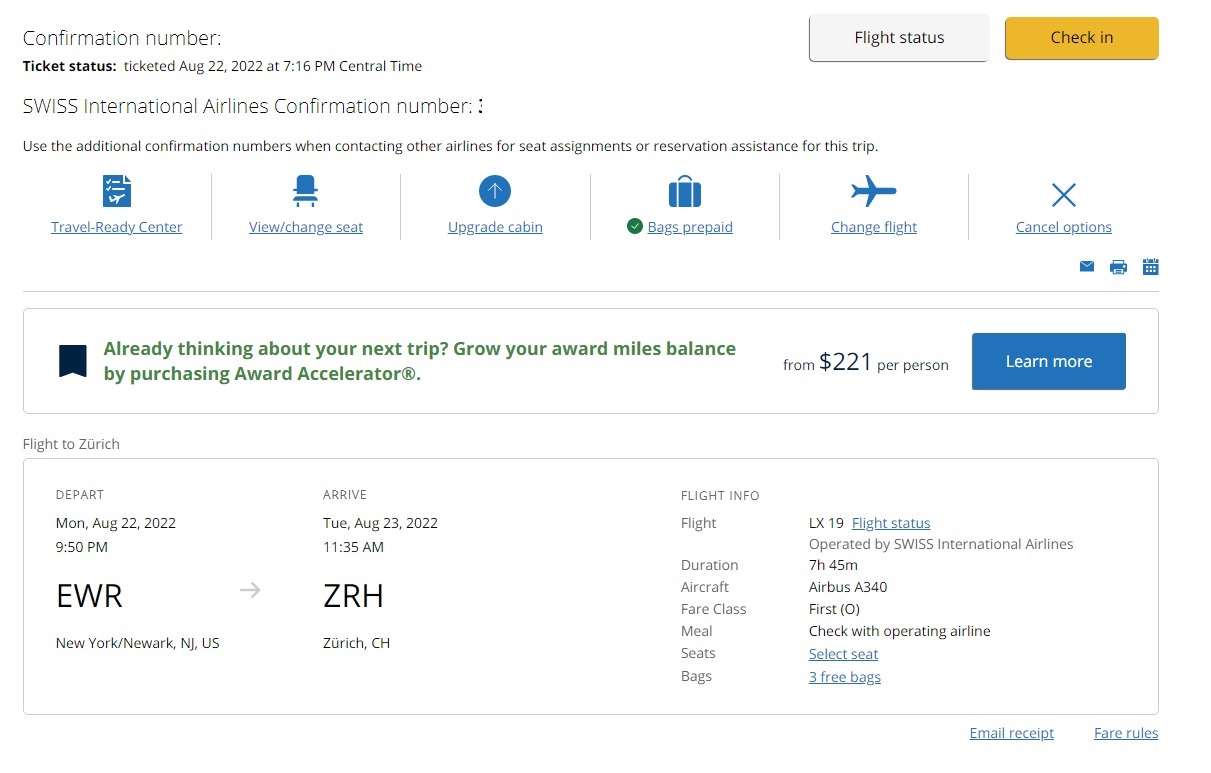
Task: Click the $221 price text
Action: tap(846, 362)
